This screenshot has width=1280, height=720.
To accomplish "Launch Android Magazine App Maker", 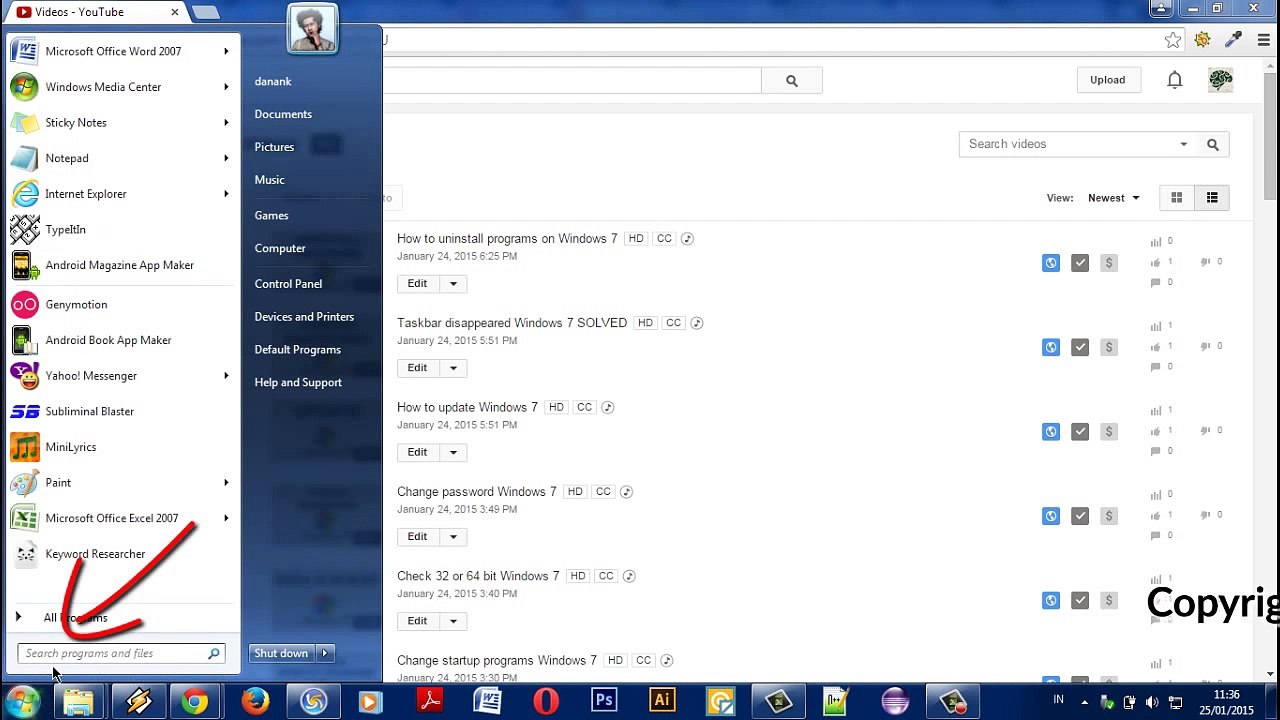I will pyautogui.click(x=122, y=265).
